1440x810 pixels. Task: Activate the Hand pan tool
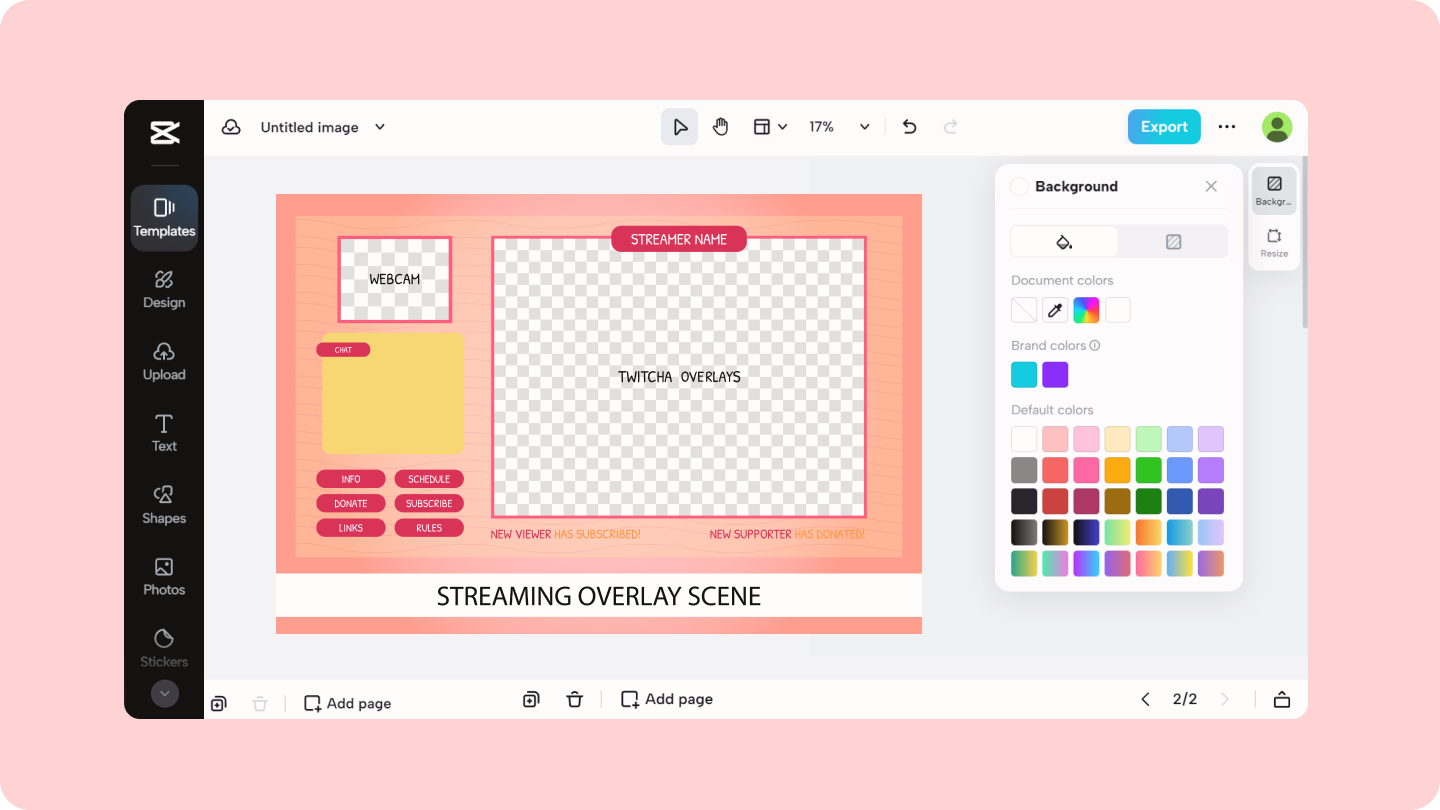720,126
